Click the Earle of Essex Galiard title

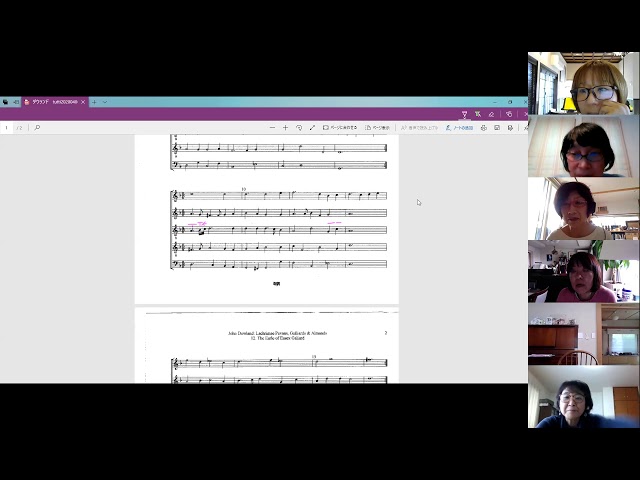[x=278, y=338]
